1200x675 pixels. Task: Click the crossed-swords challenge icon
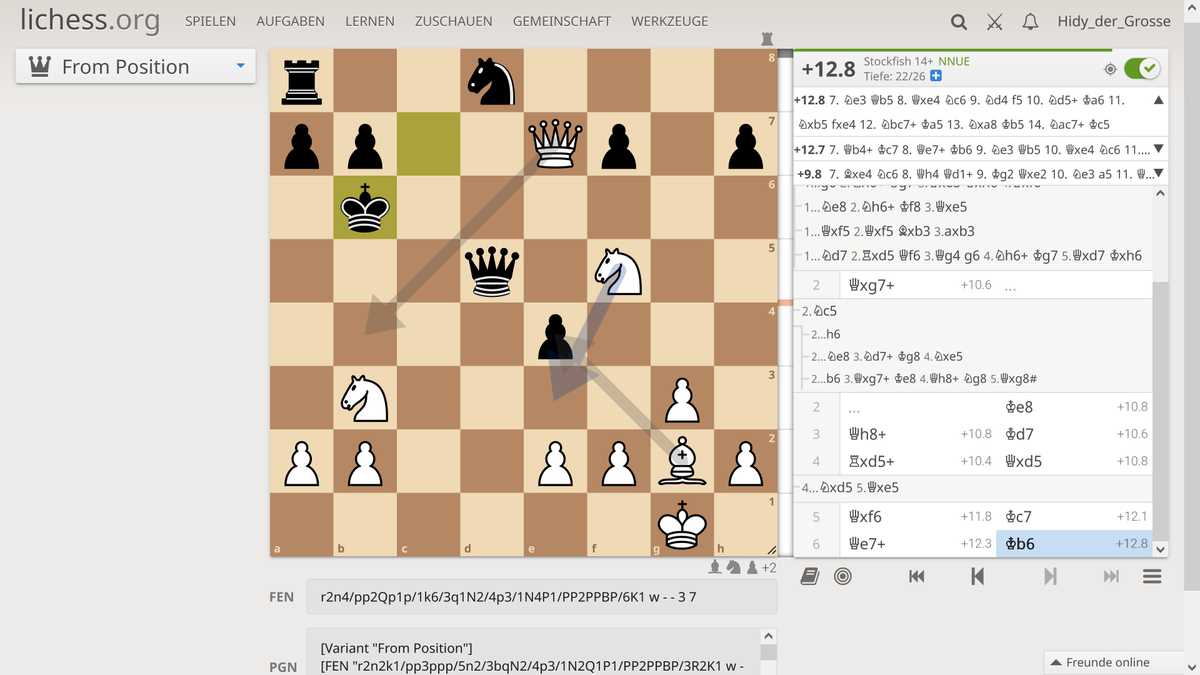pos(994,21)
